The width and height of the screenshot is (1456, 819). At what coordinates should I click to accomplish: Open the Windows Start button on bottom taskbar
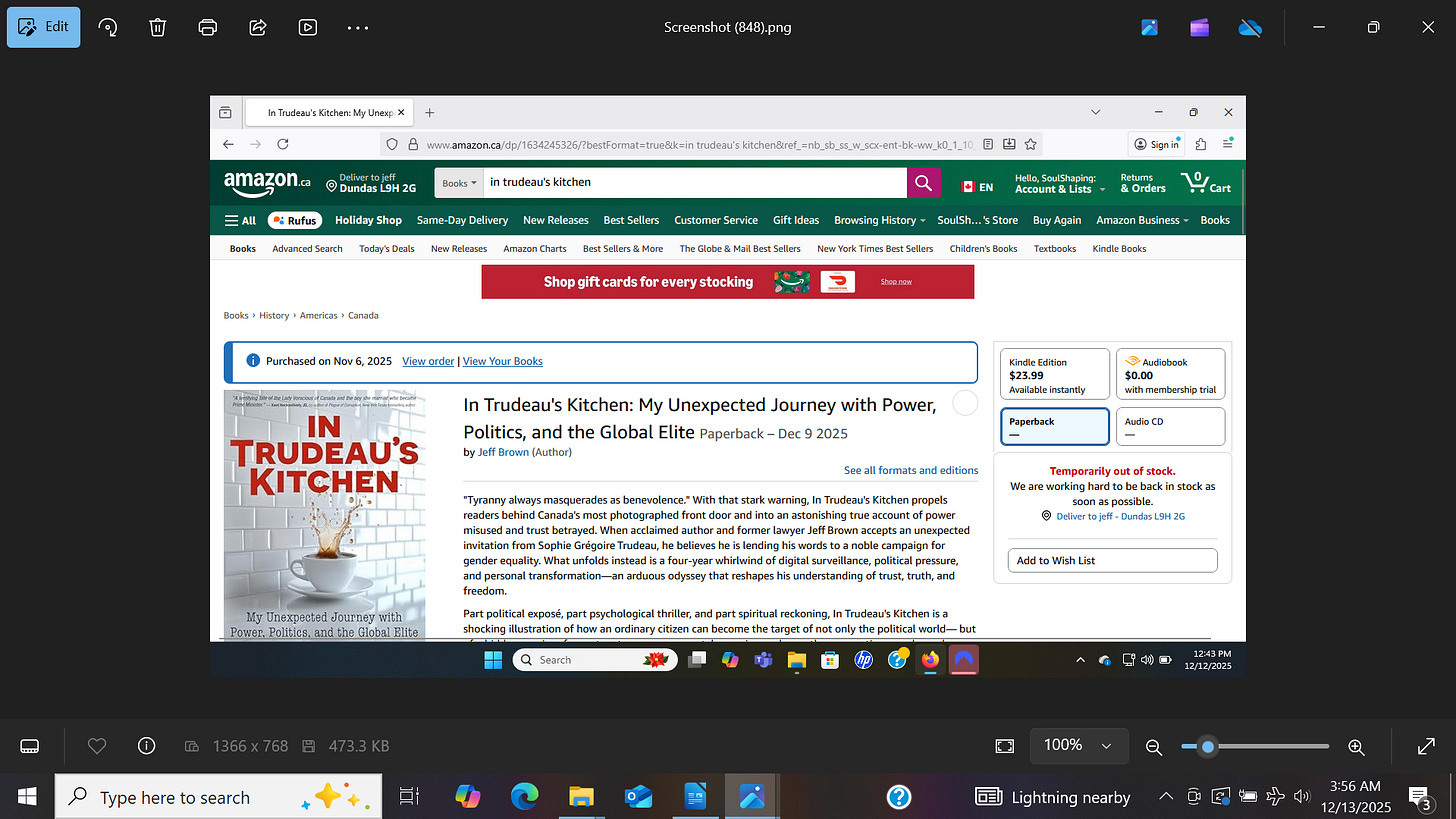pos(26,796)
